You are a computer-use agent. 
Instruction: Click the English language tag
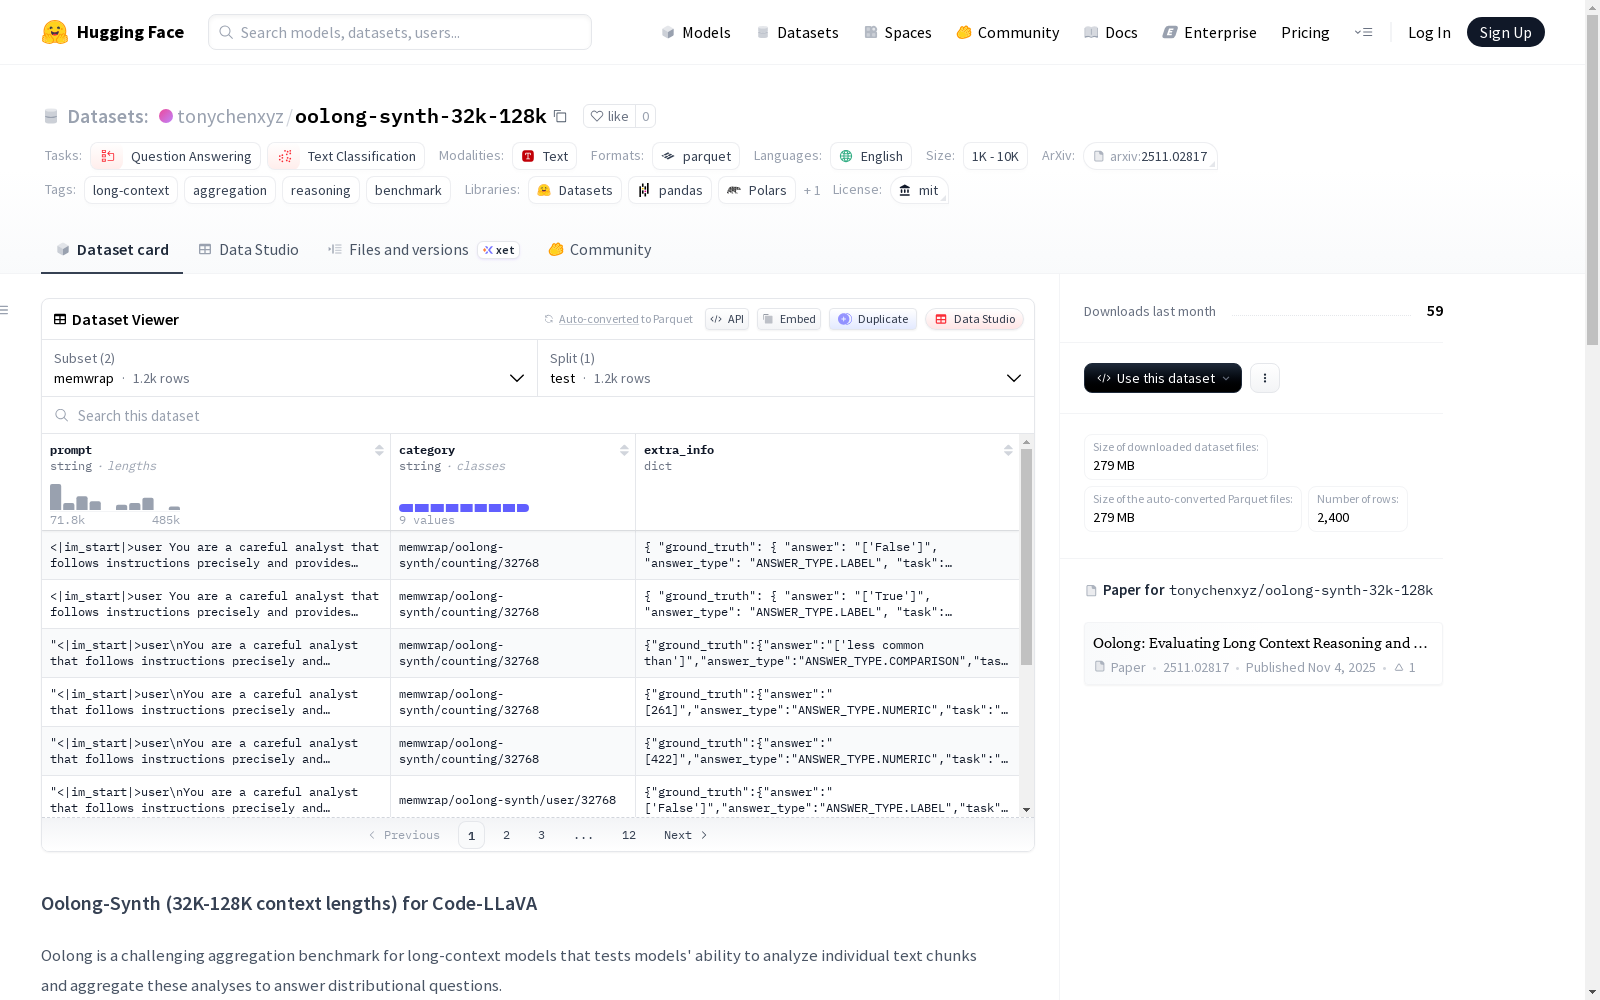click(x=871, y=156)
